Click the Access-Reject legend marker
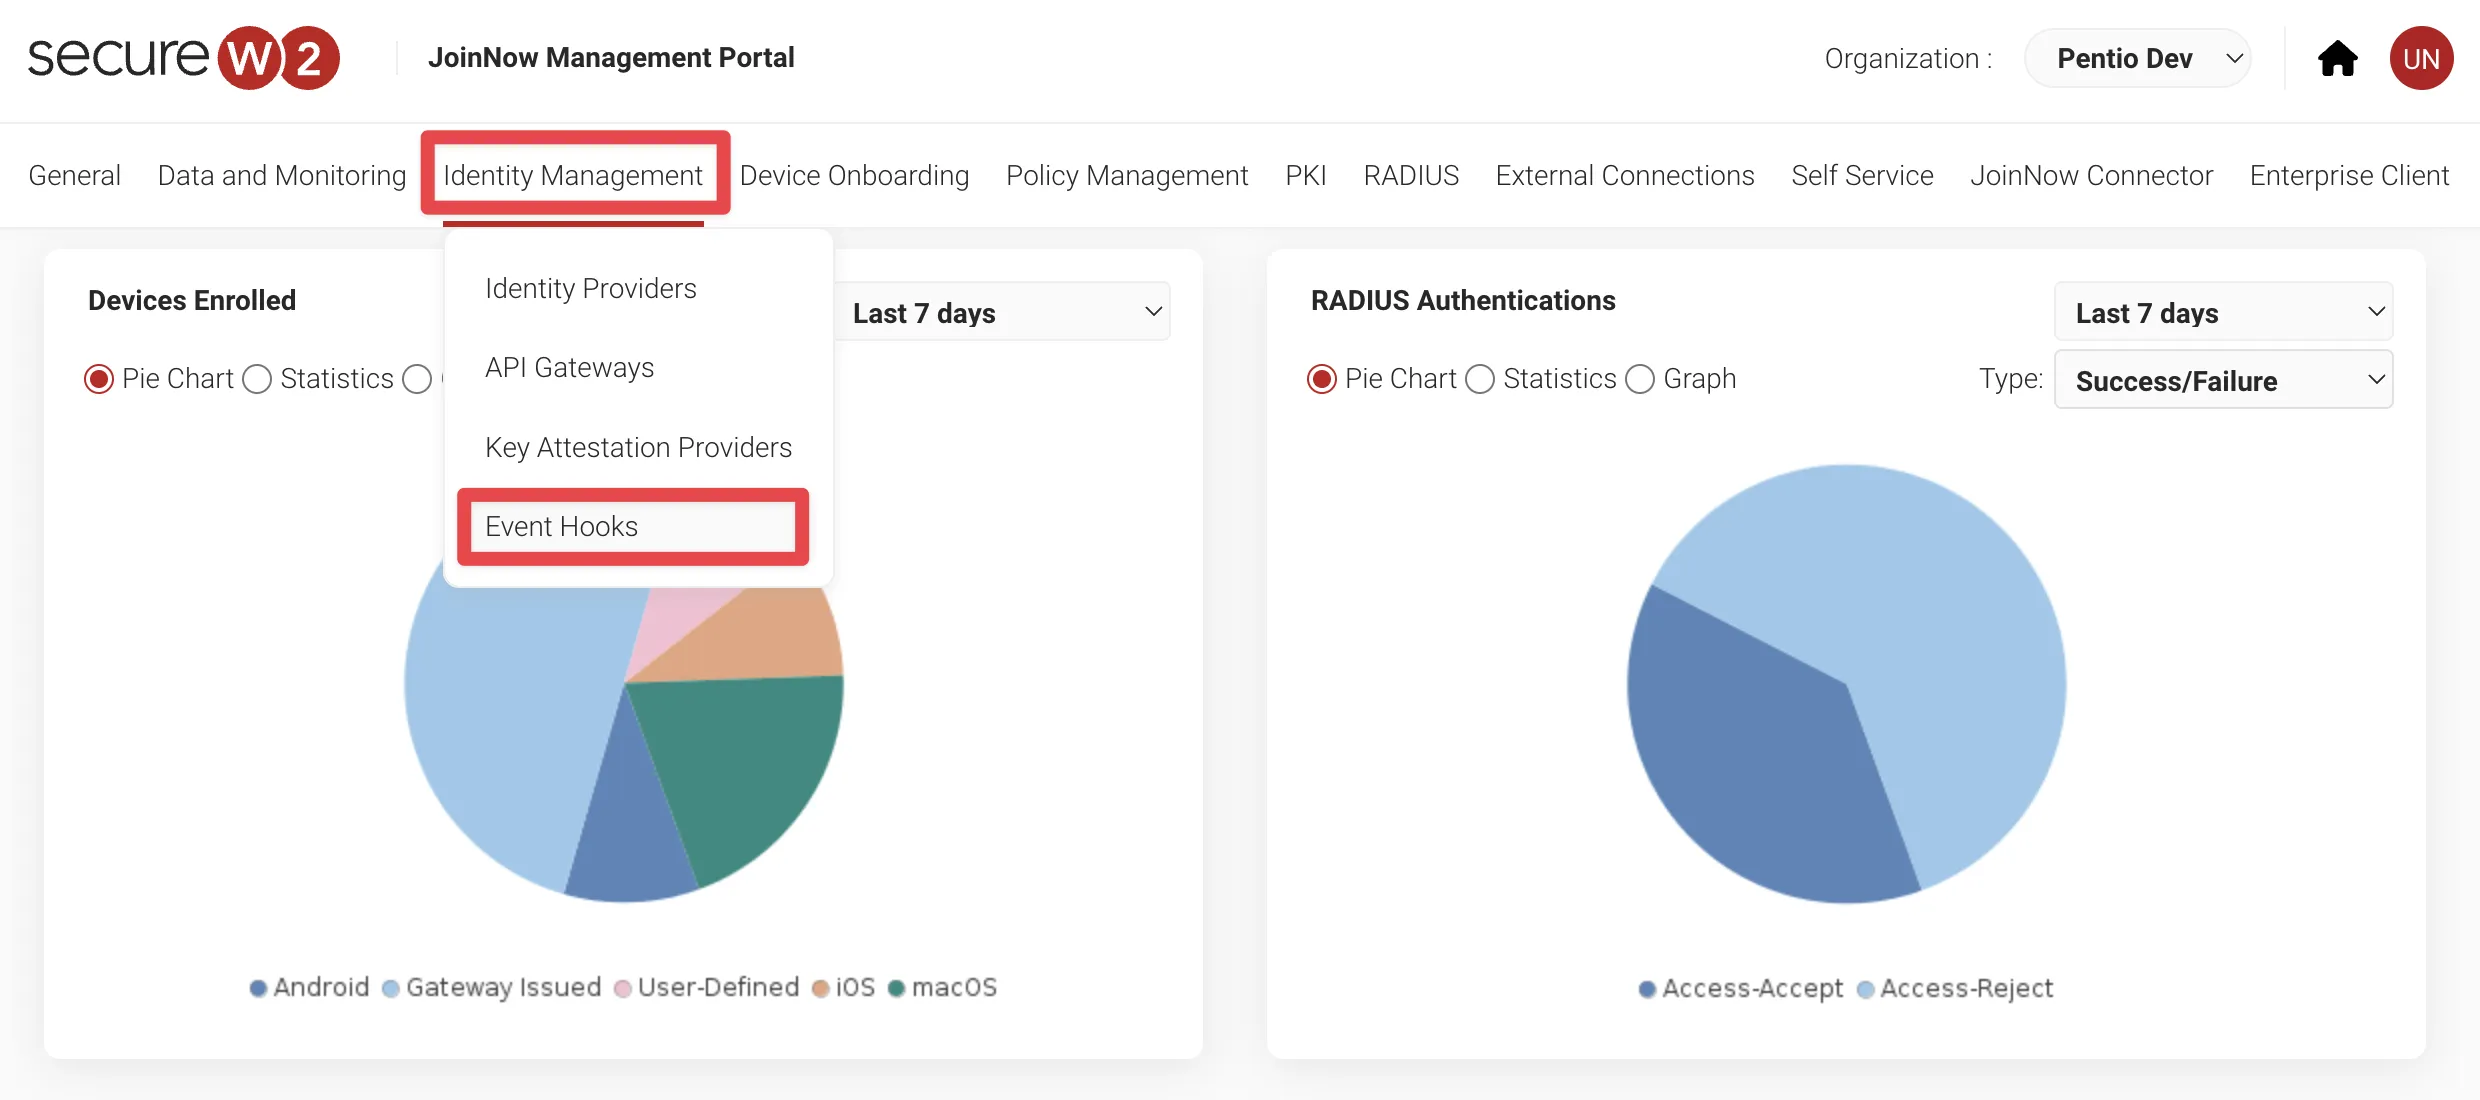 (x=1865, y=989)
